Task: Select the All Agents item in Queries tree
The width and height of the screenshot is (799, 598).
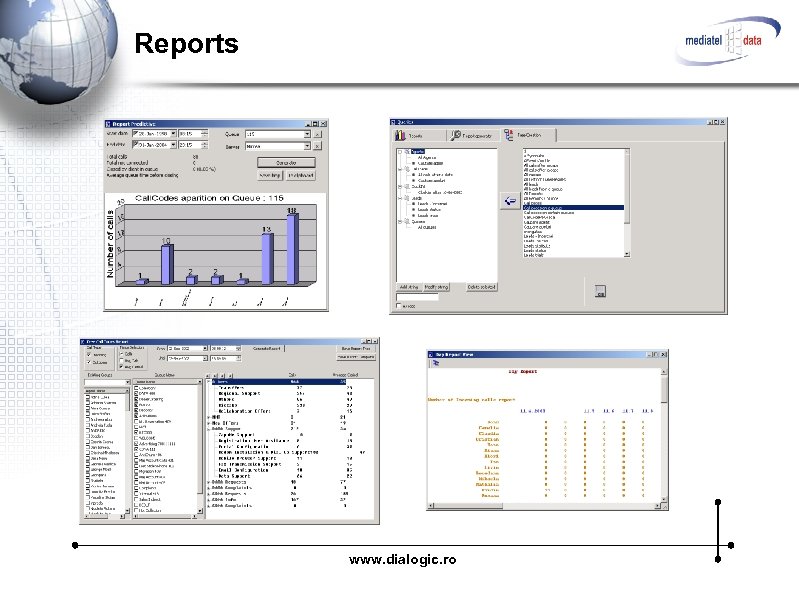Action: [x=427, y=158]
